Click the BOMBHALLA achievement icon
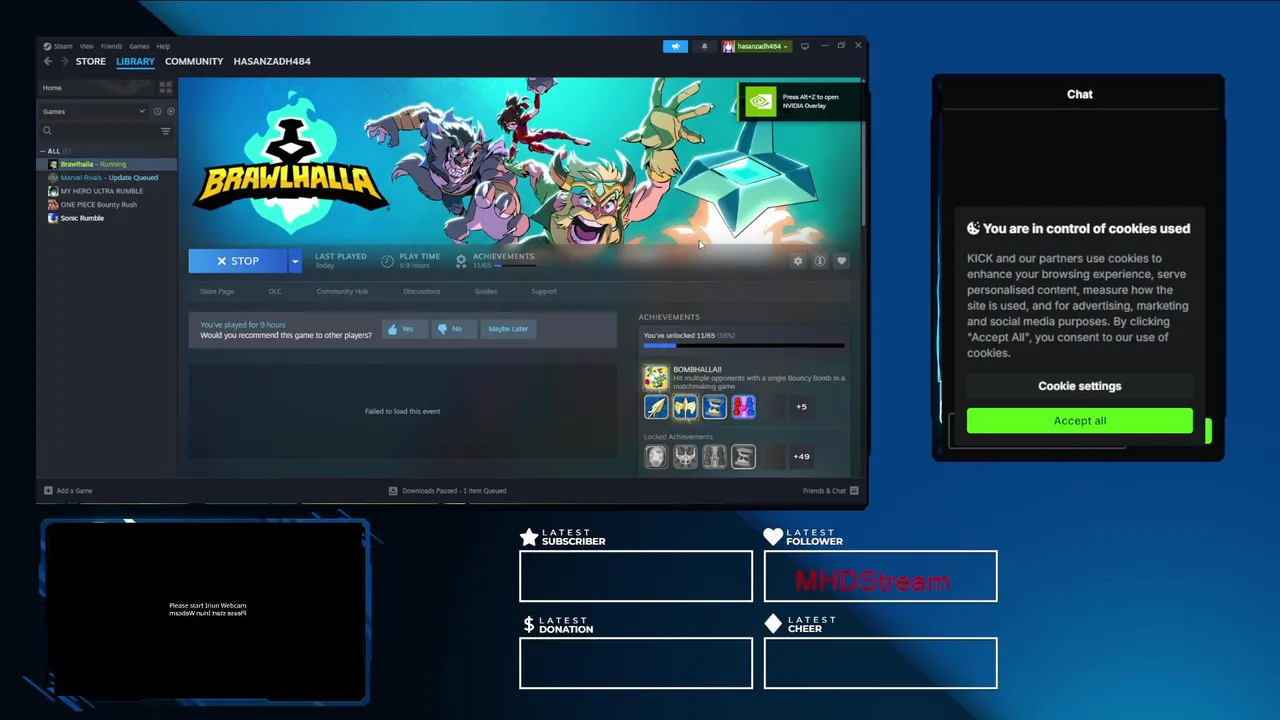Image resolution: width=1280 pixels, height=720 pixels. click(x=656, y=377)
